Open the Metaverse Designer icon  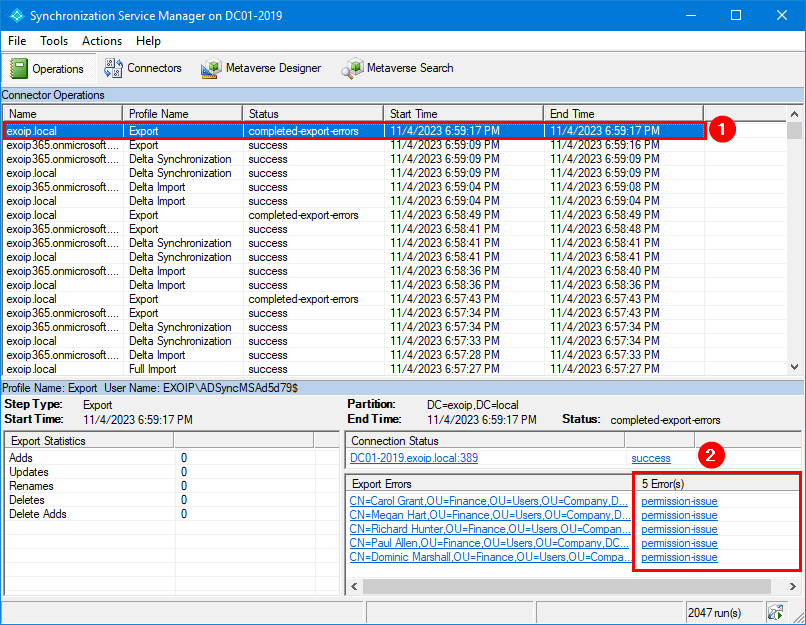tap(210, 68)
